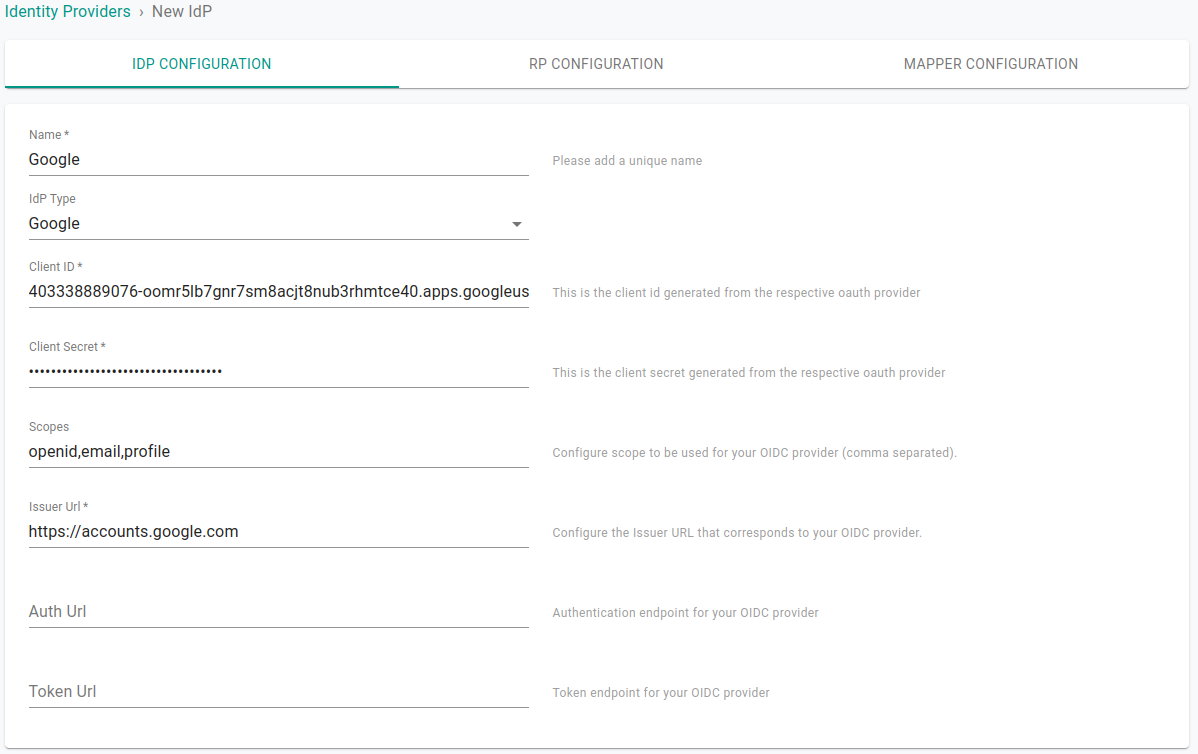Click the 'Issuer Url *' field label
The height and width of the screenshot is (754, 1198).
[59, 506]
